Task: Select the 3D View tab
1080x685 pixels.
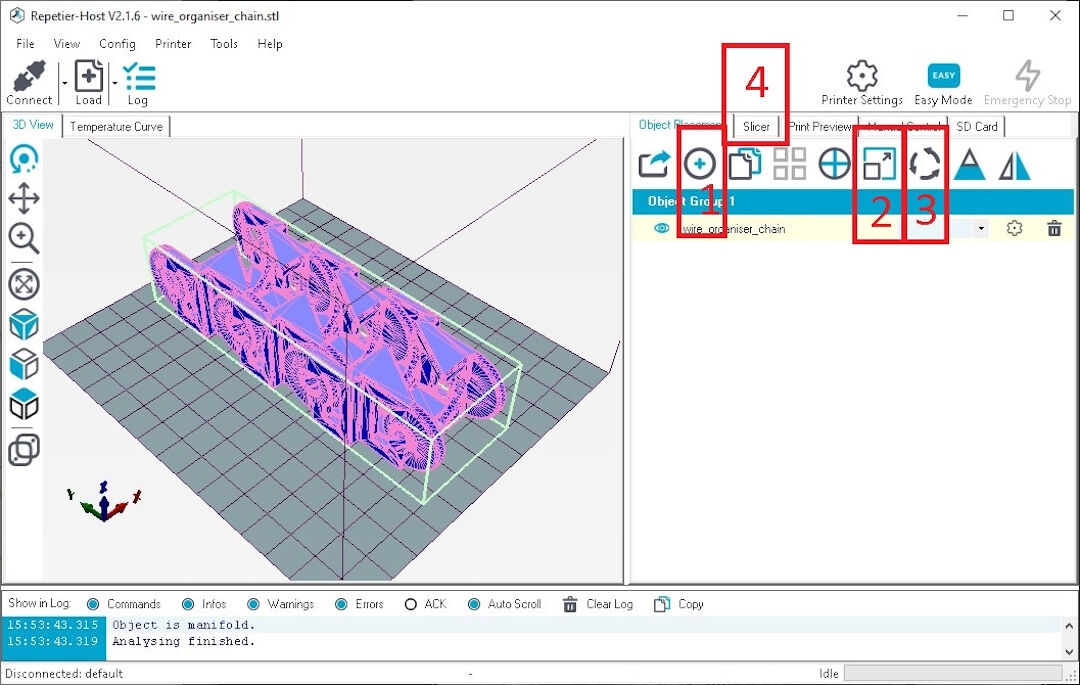Action: tap(33, 125)
